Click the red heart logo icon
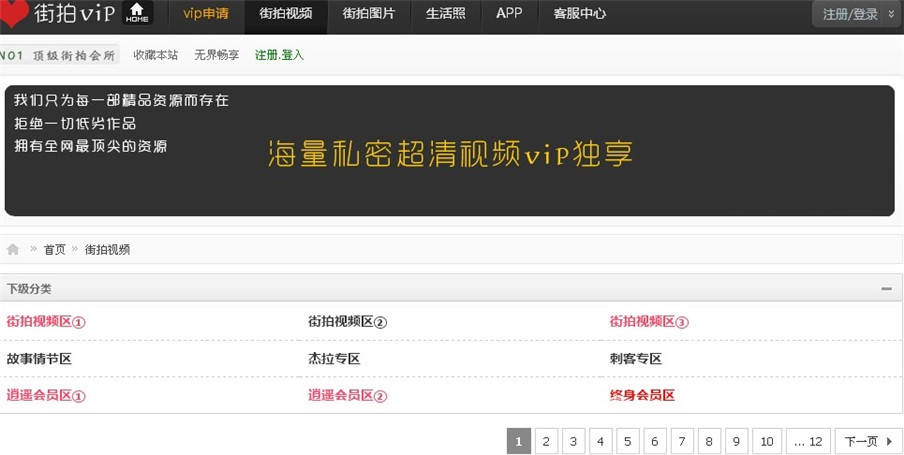The width and height of the screenshot is (904, 455). [14, 13]
